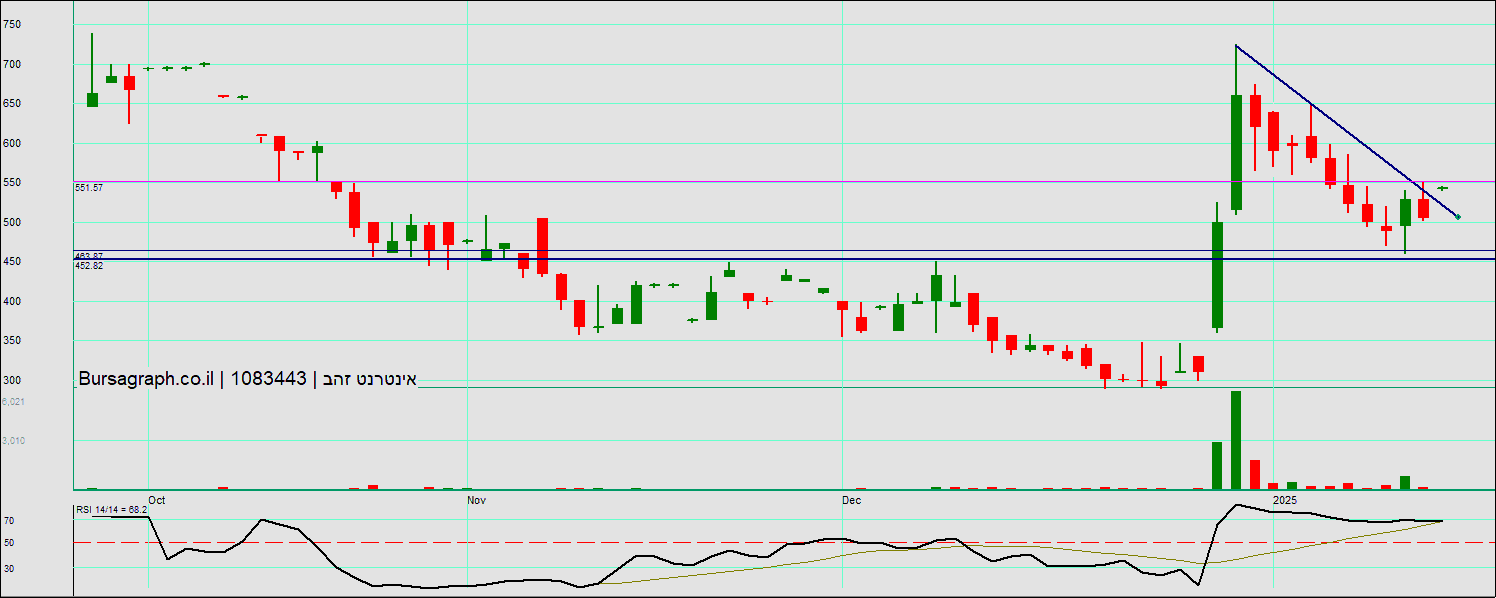Click the RSI 70 level label
Screen dimensions: 1496x598
point(9,521)
